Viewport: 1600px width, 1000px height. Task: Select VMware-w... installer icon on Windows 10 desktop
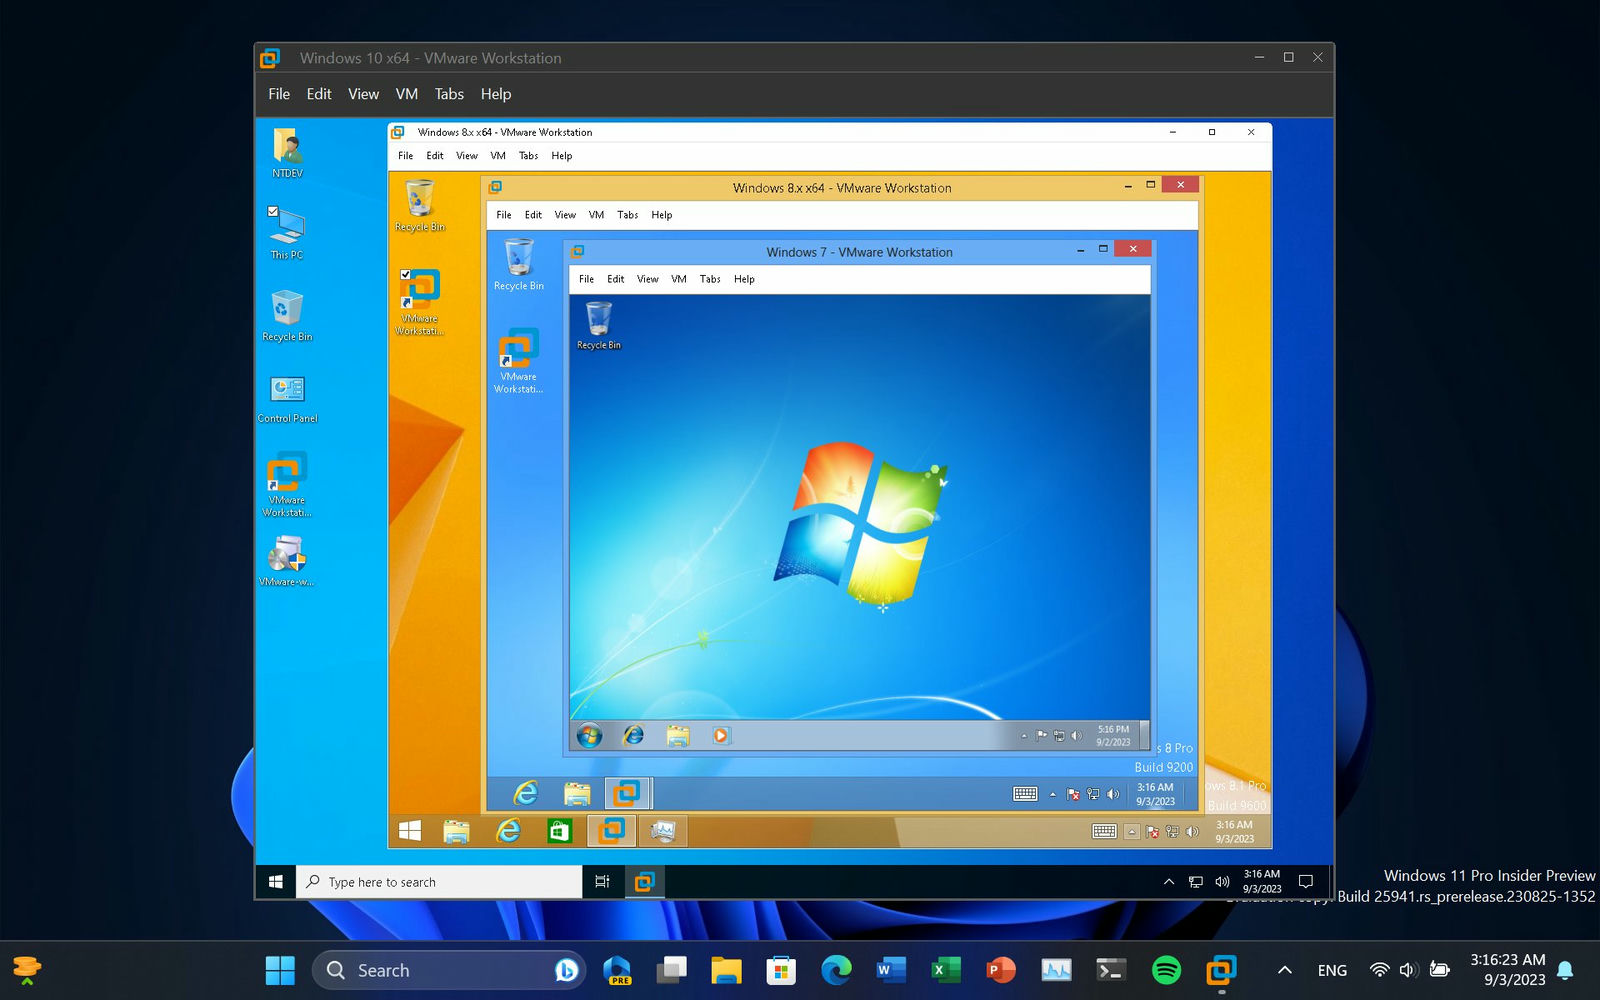coord(287,560)
